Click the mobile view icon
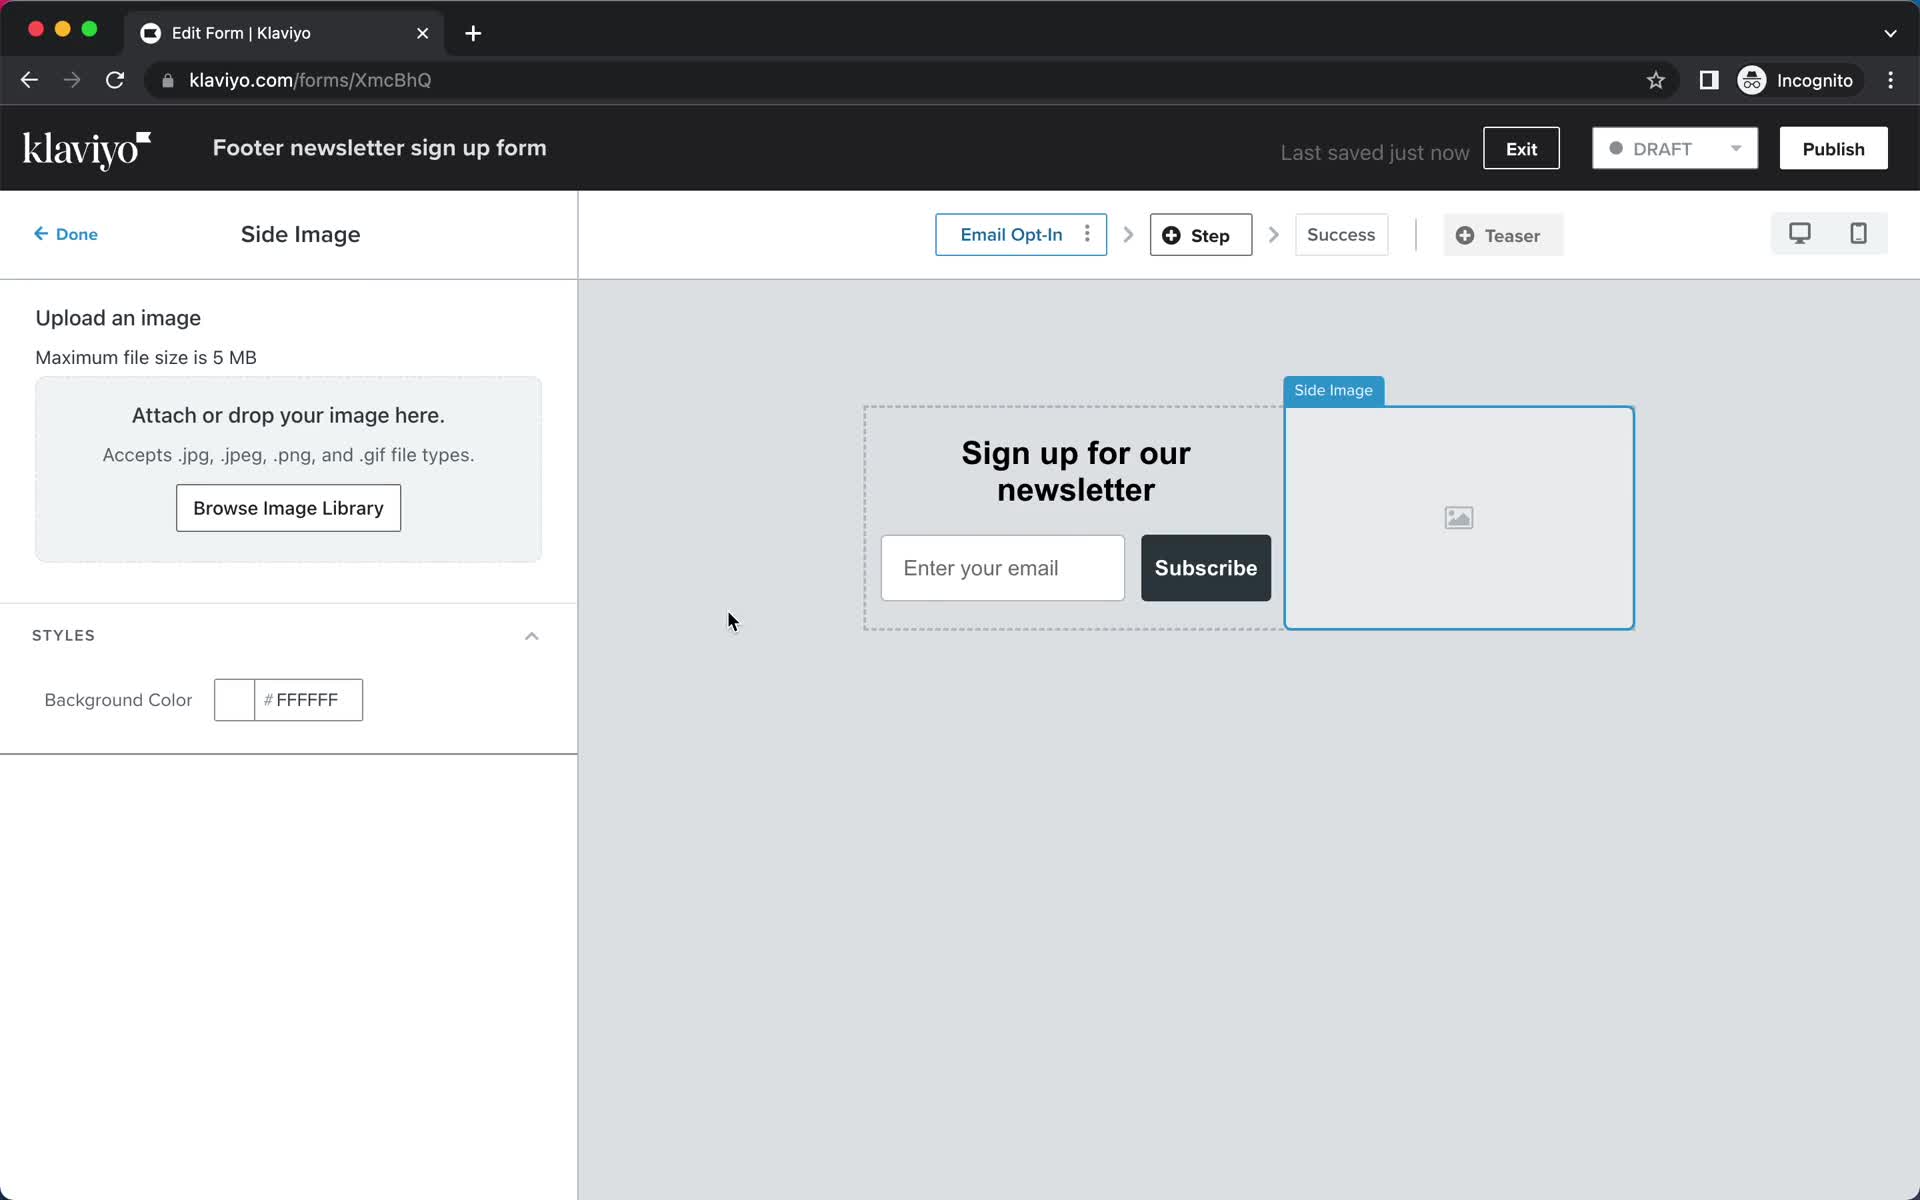This screenshot has width=1920, height=1200. point(1859,234)
